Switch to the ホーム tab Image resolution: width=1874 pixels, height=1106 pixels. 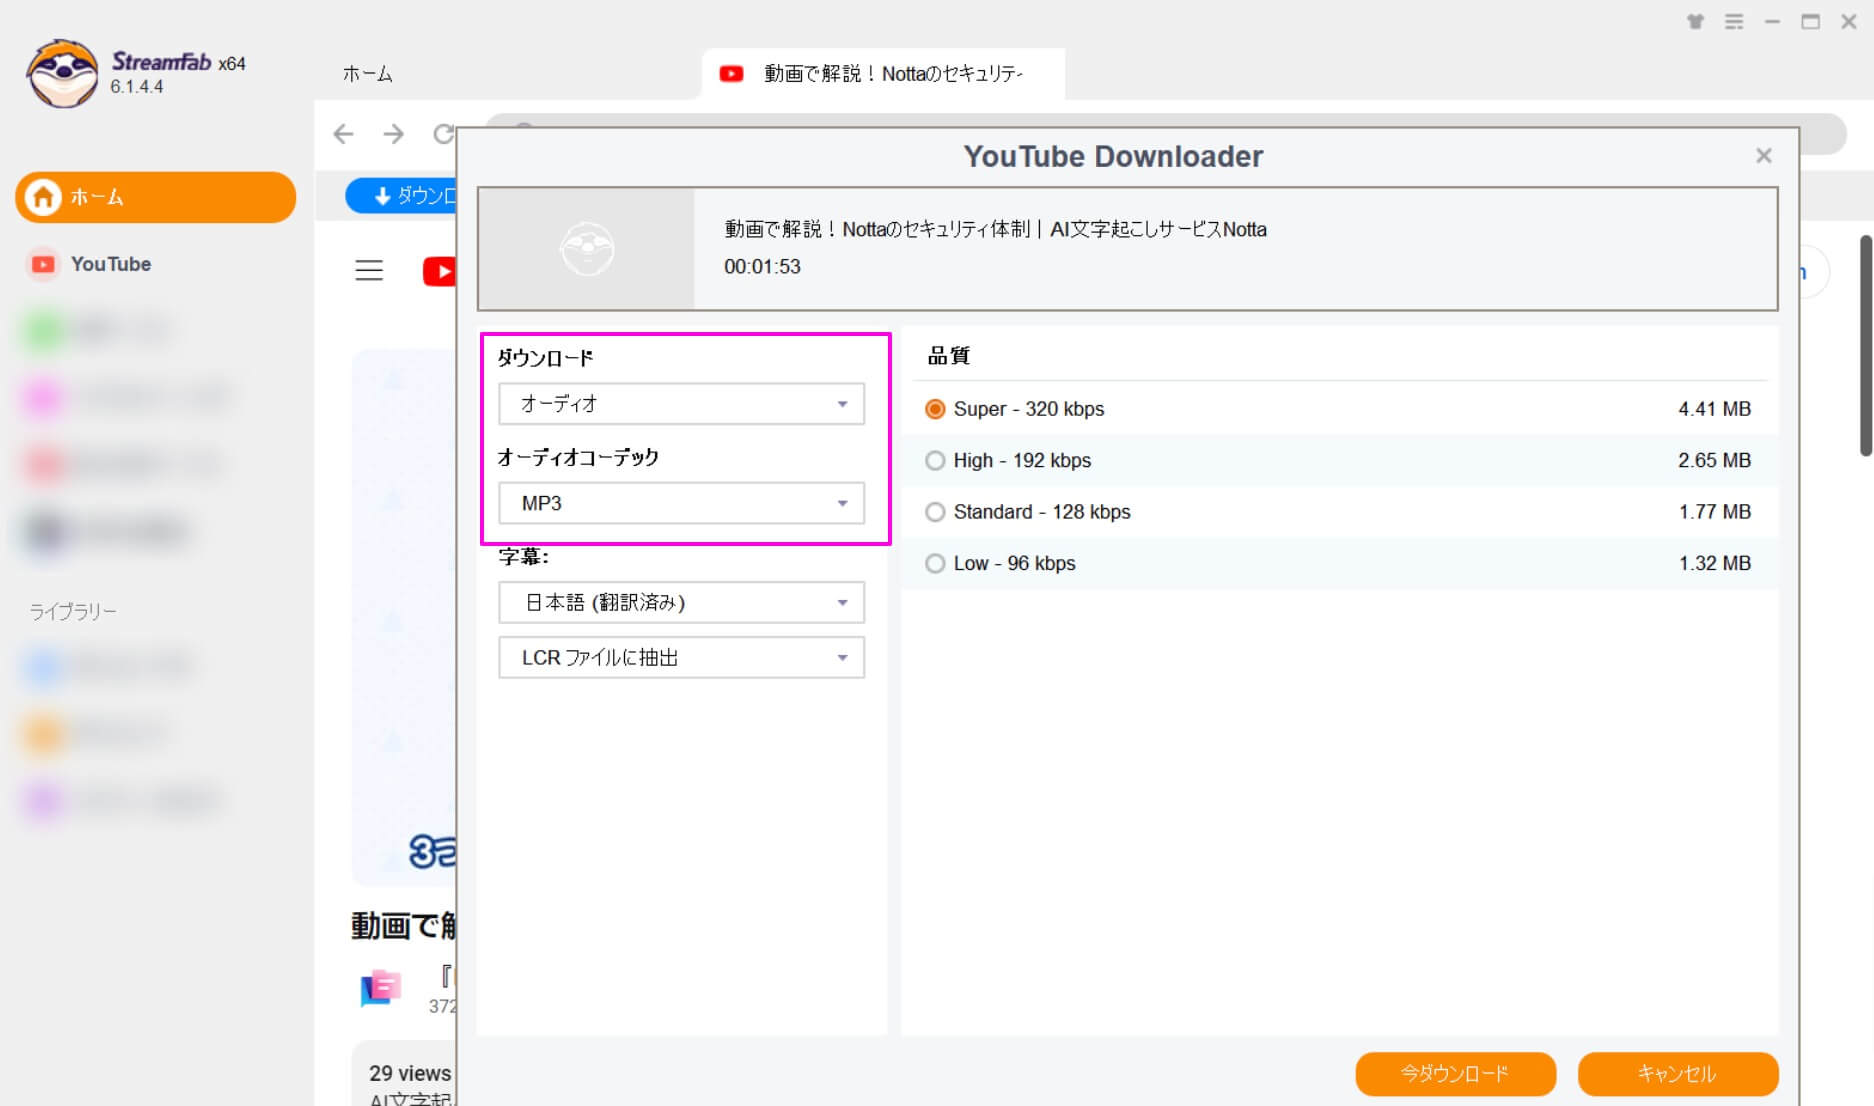(x=368, y=73)
